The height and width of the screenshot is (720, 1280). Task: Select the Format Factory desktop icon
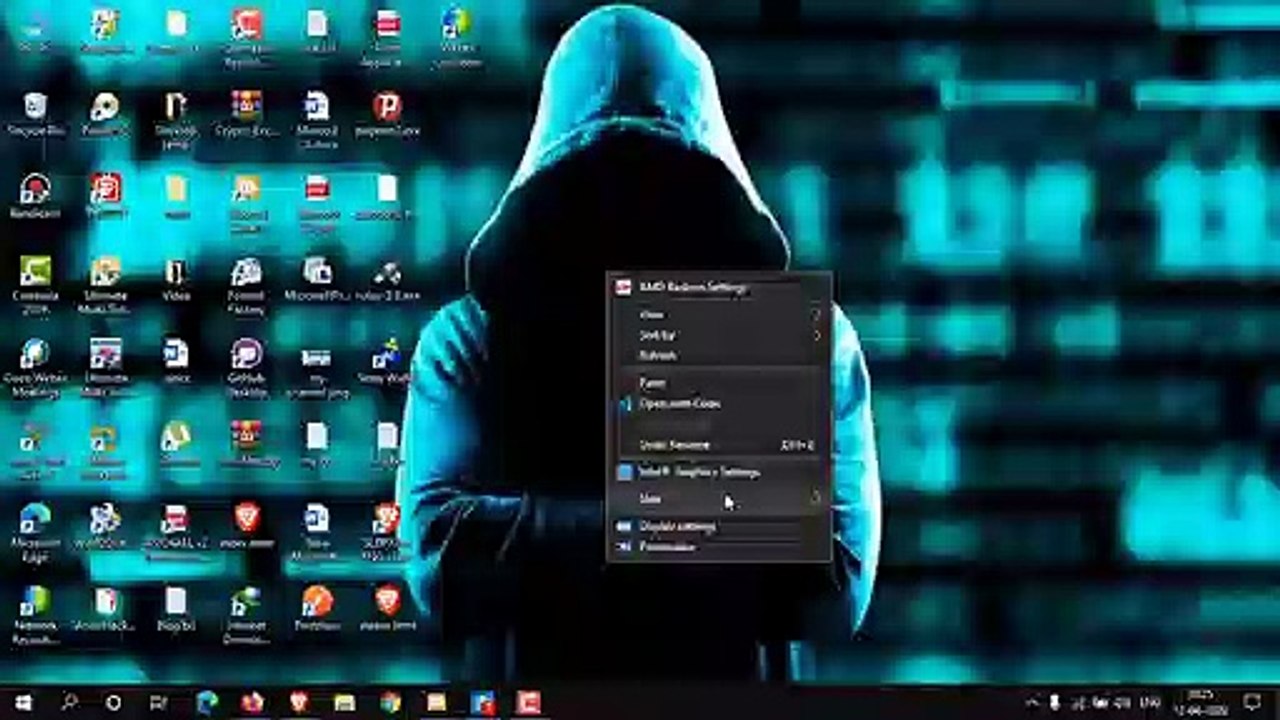pos(246,285)
